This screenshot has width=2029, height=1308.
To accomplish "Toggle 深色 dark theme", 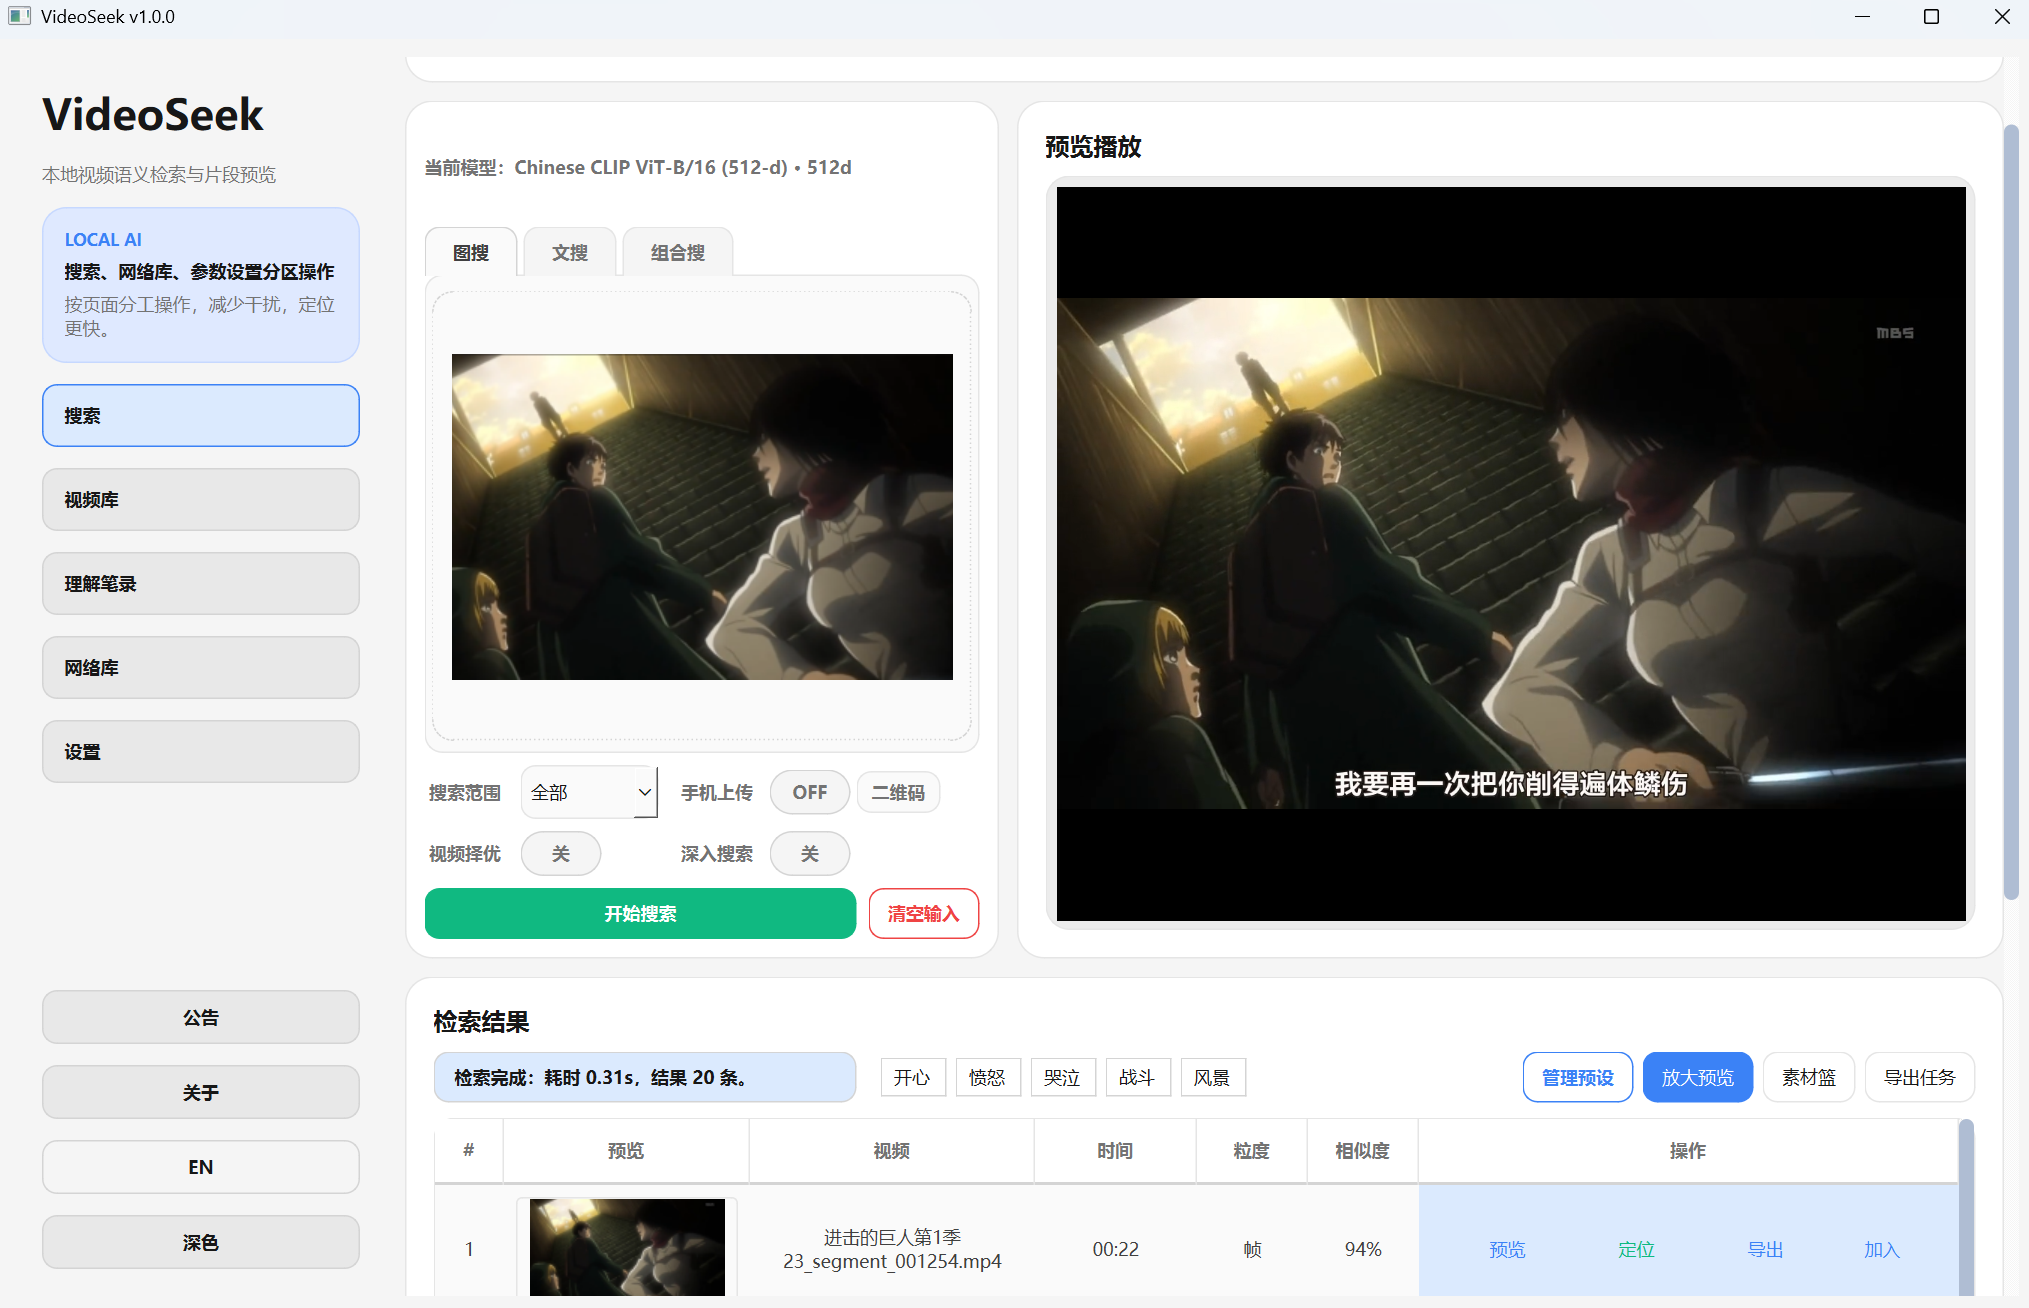I will [x=201, y=1242].
